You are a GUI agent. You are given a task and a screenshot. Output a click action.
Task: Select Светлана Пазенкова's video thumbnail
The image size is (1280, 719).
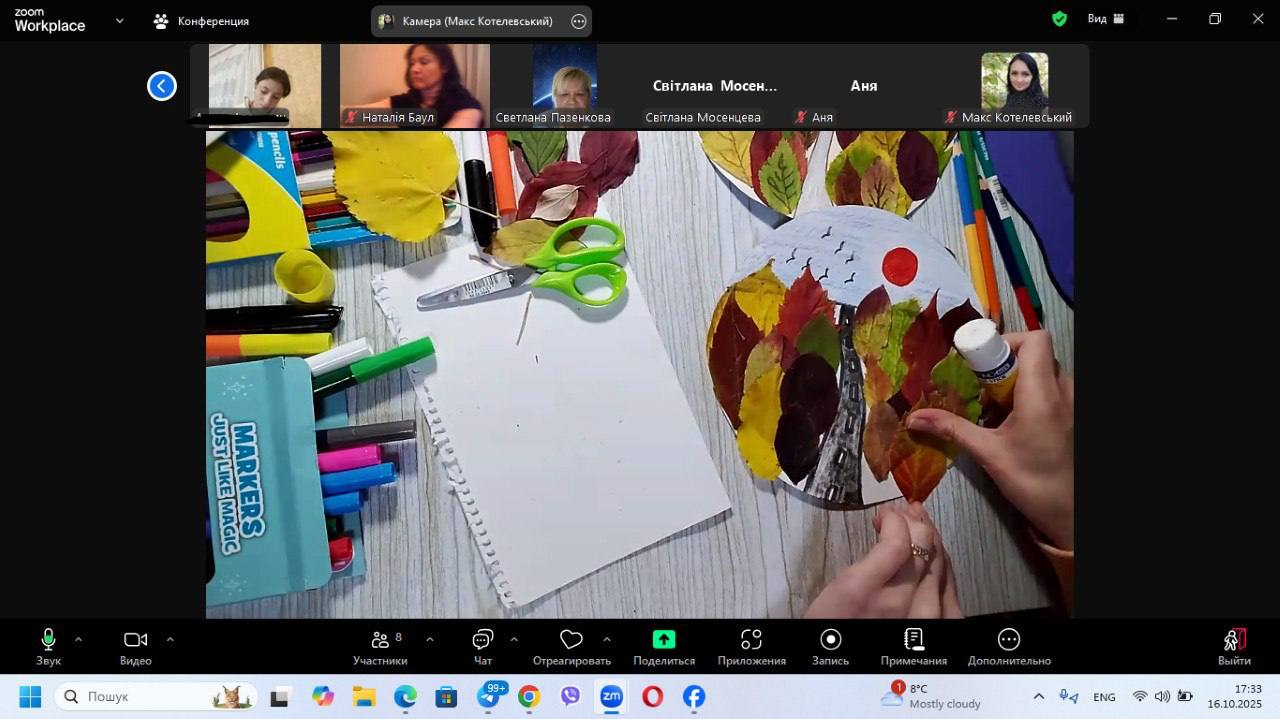(565, 85)
